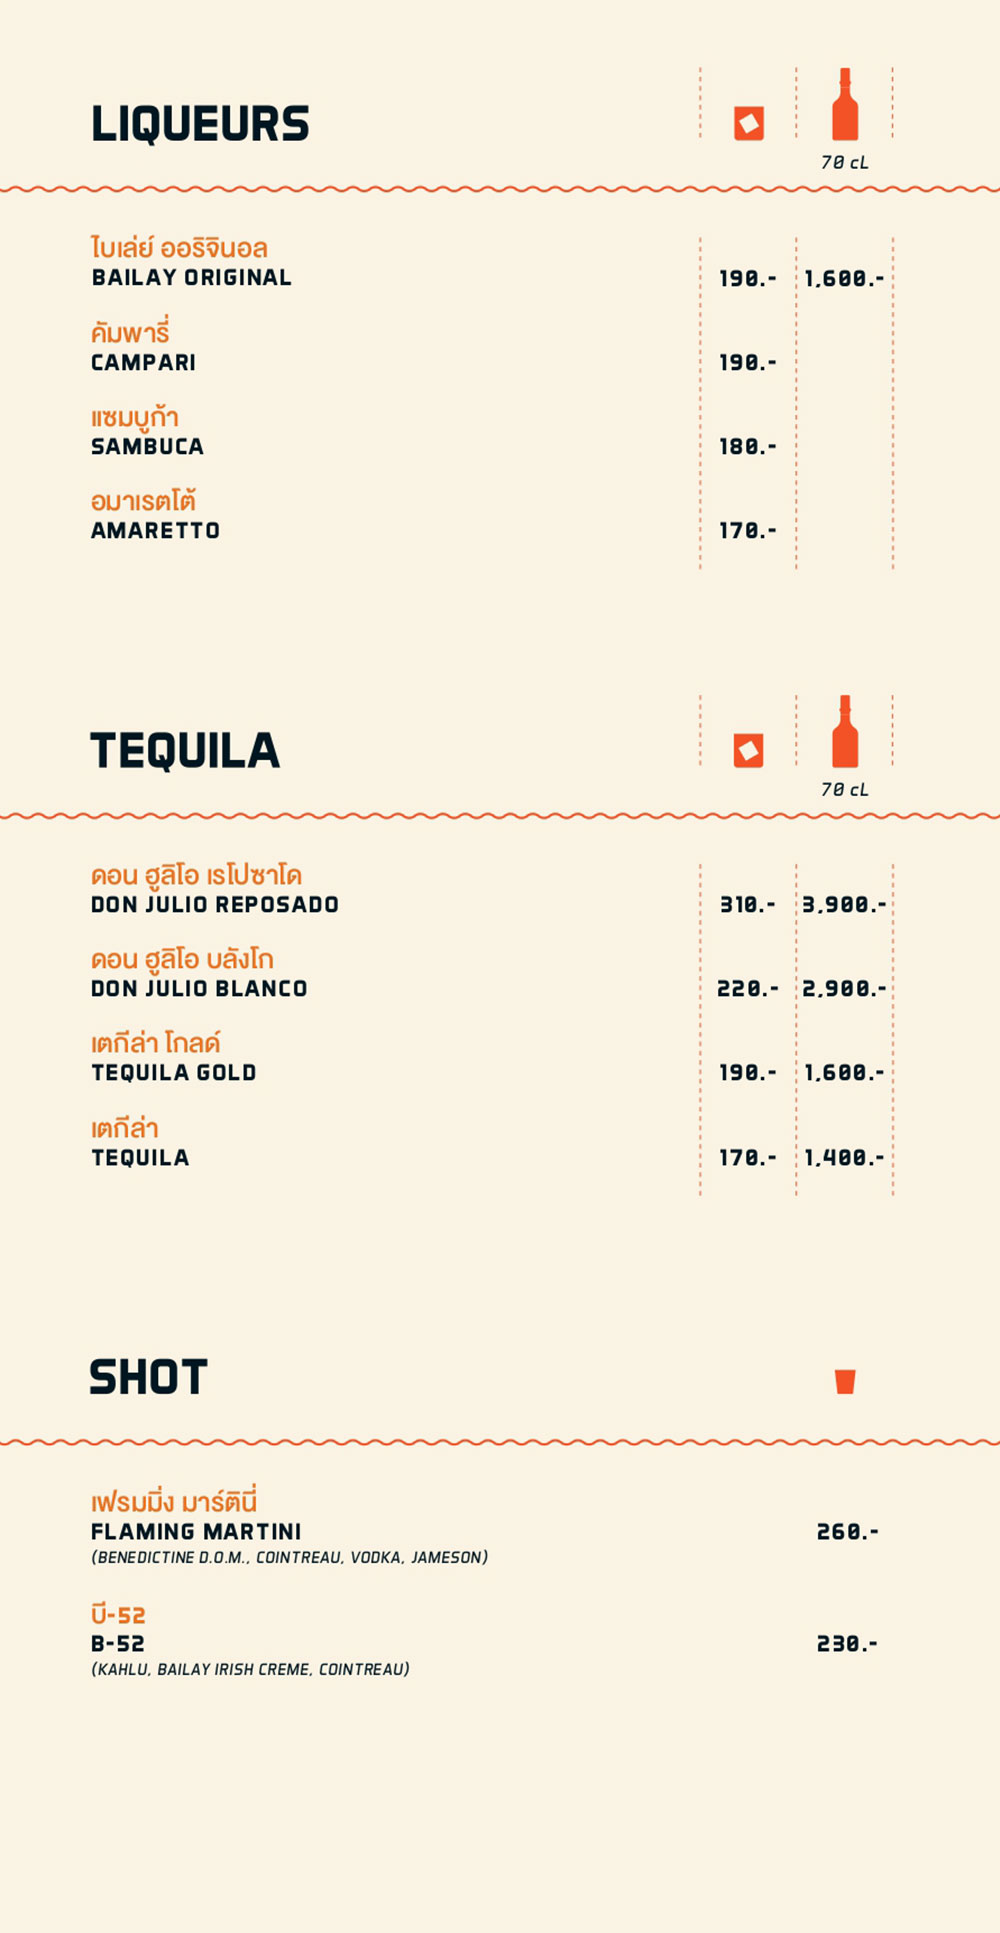Select the LIQUEURS section heading
Viewport: 1000px width, 1933px height.
(200, 124)
